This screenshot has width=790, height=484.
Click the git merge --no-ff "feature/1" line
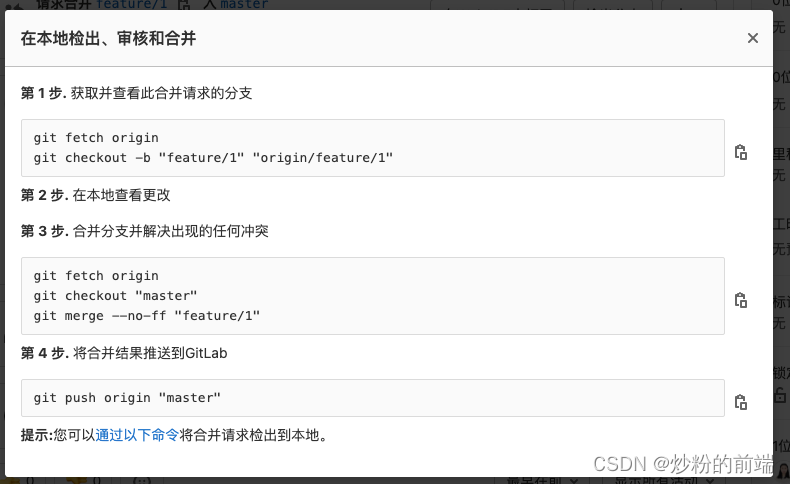pos(147,316)
